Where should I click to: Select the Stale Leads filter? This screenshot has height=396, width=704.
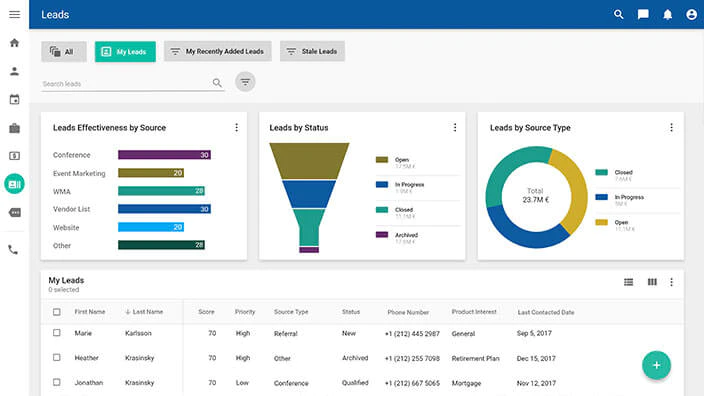[312, 51]
